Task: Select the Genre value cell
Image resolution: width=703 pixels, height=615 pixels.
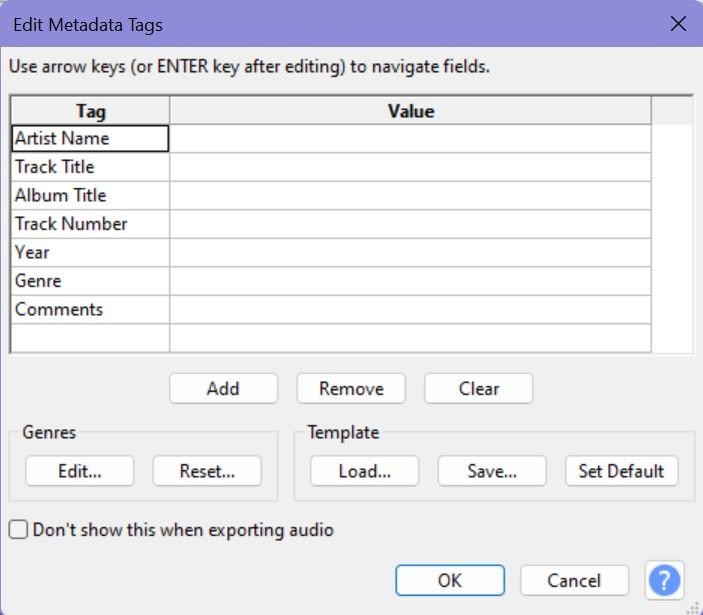Action: (410, 281)
